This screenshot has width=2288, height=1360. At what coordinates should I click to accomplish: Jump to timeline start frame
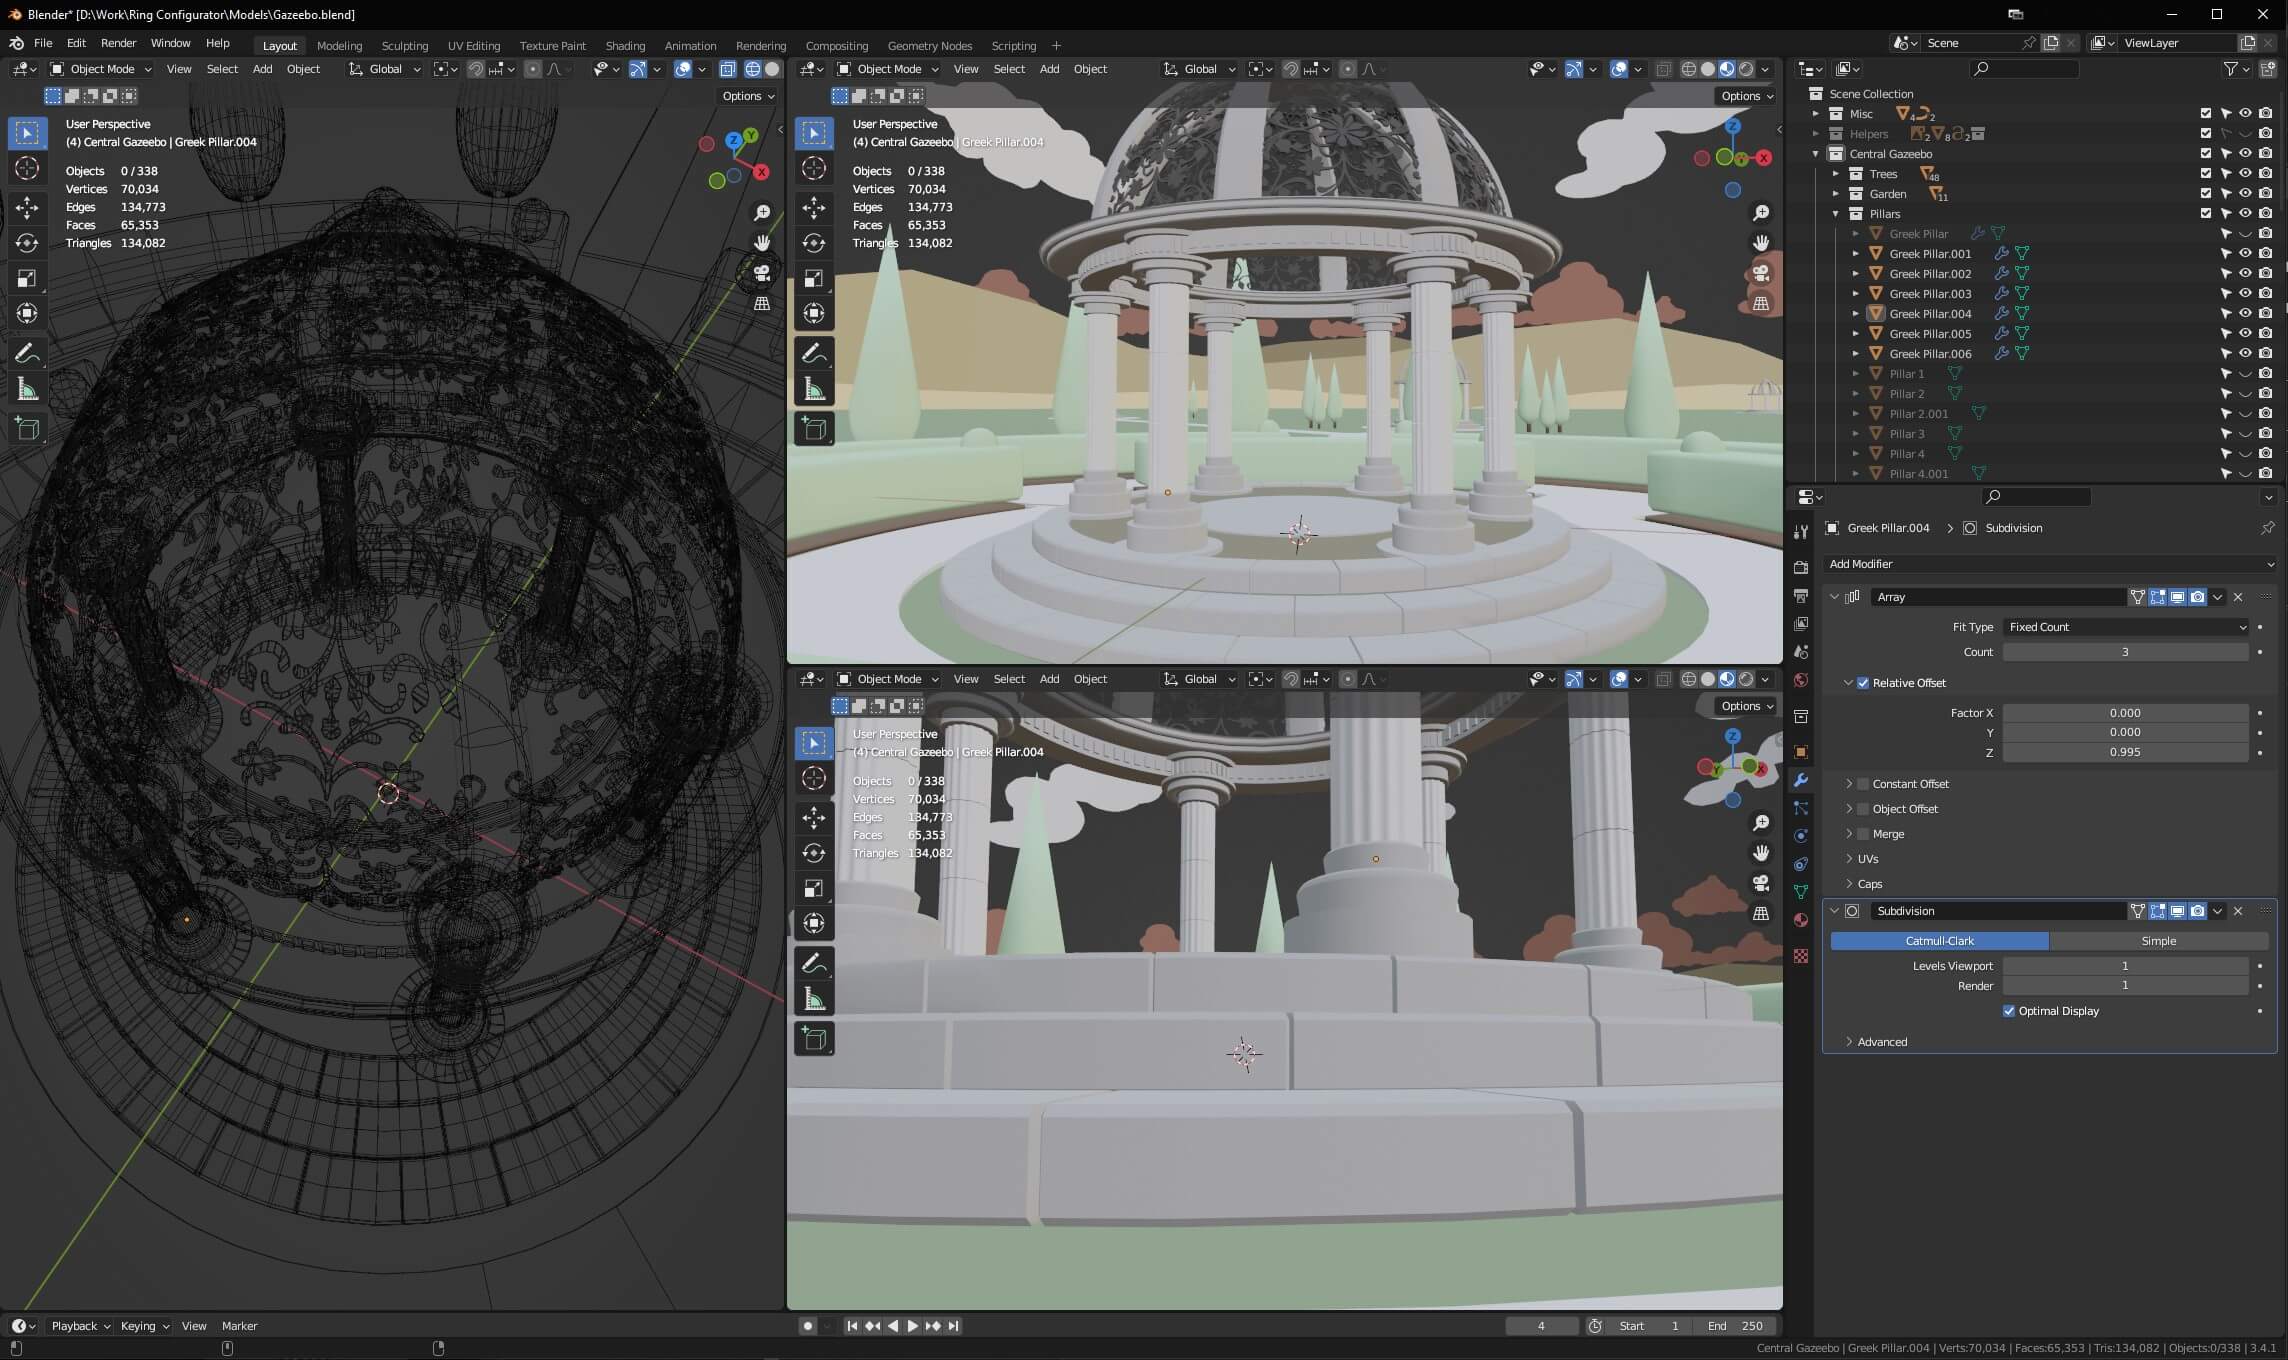coord(852,1326)
